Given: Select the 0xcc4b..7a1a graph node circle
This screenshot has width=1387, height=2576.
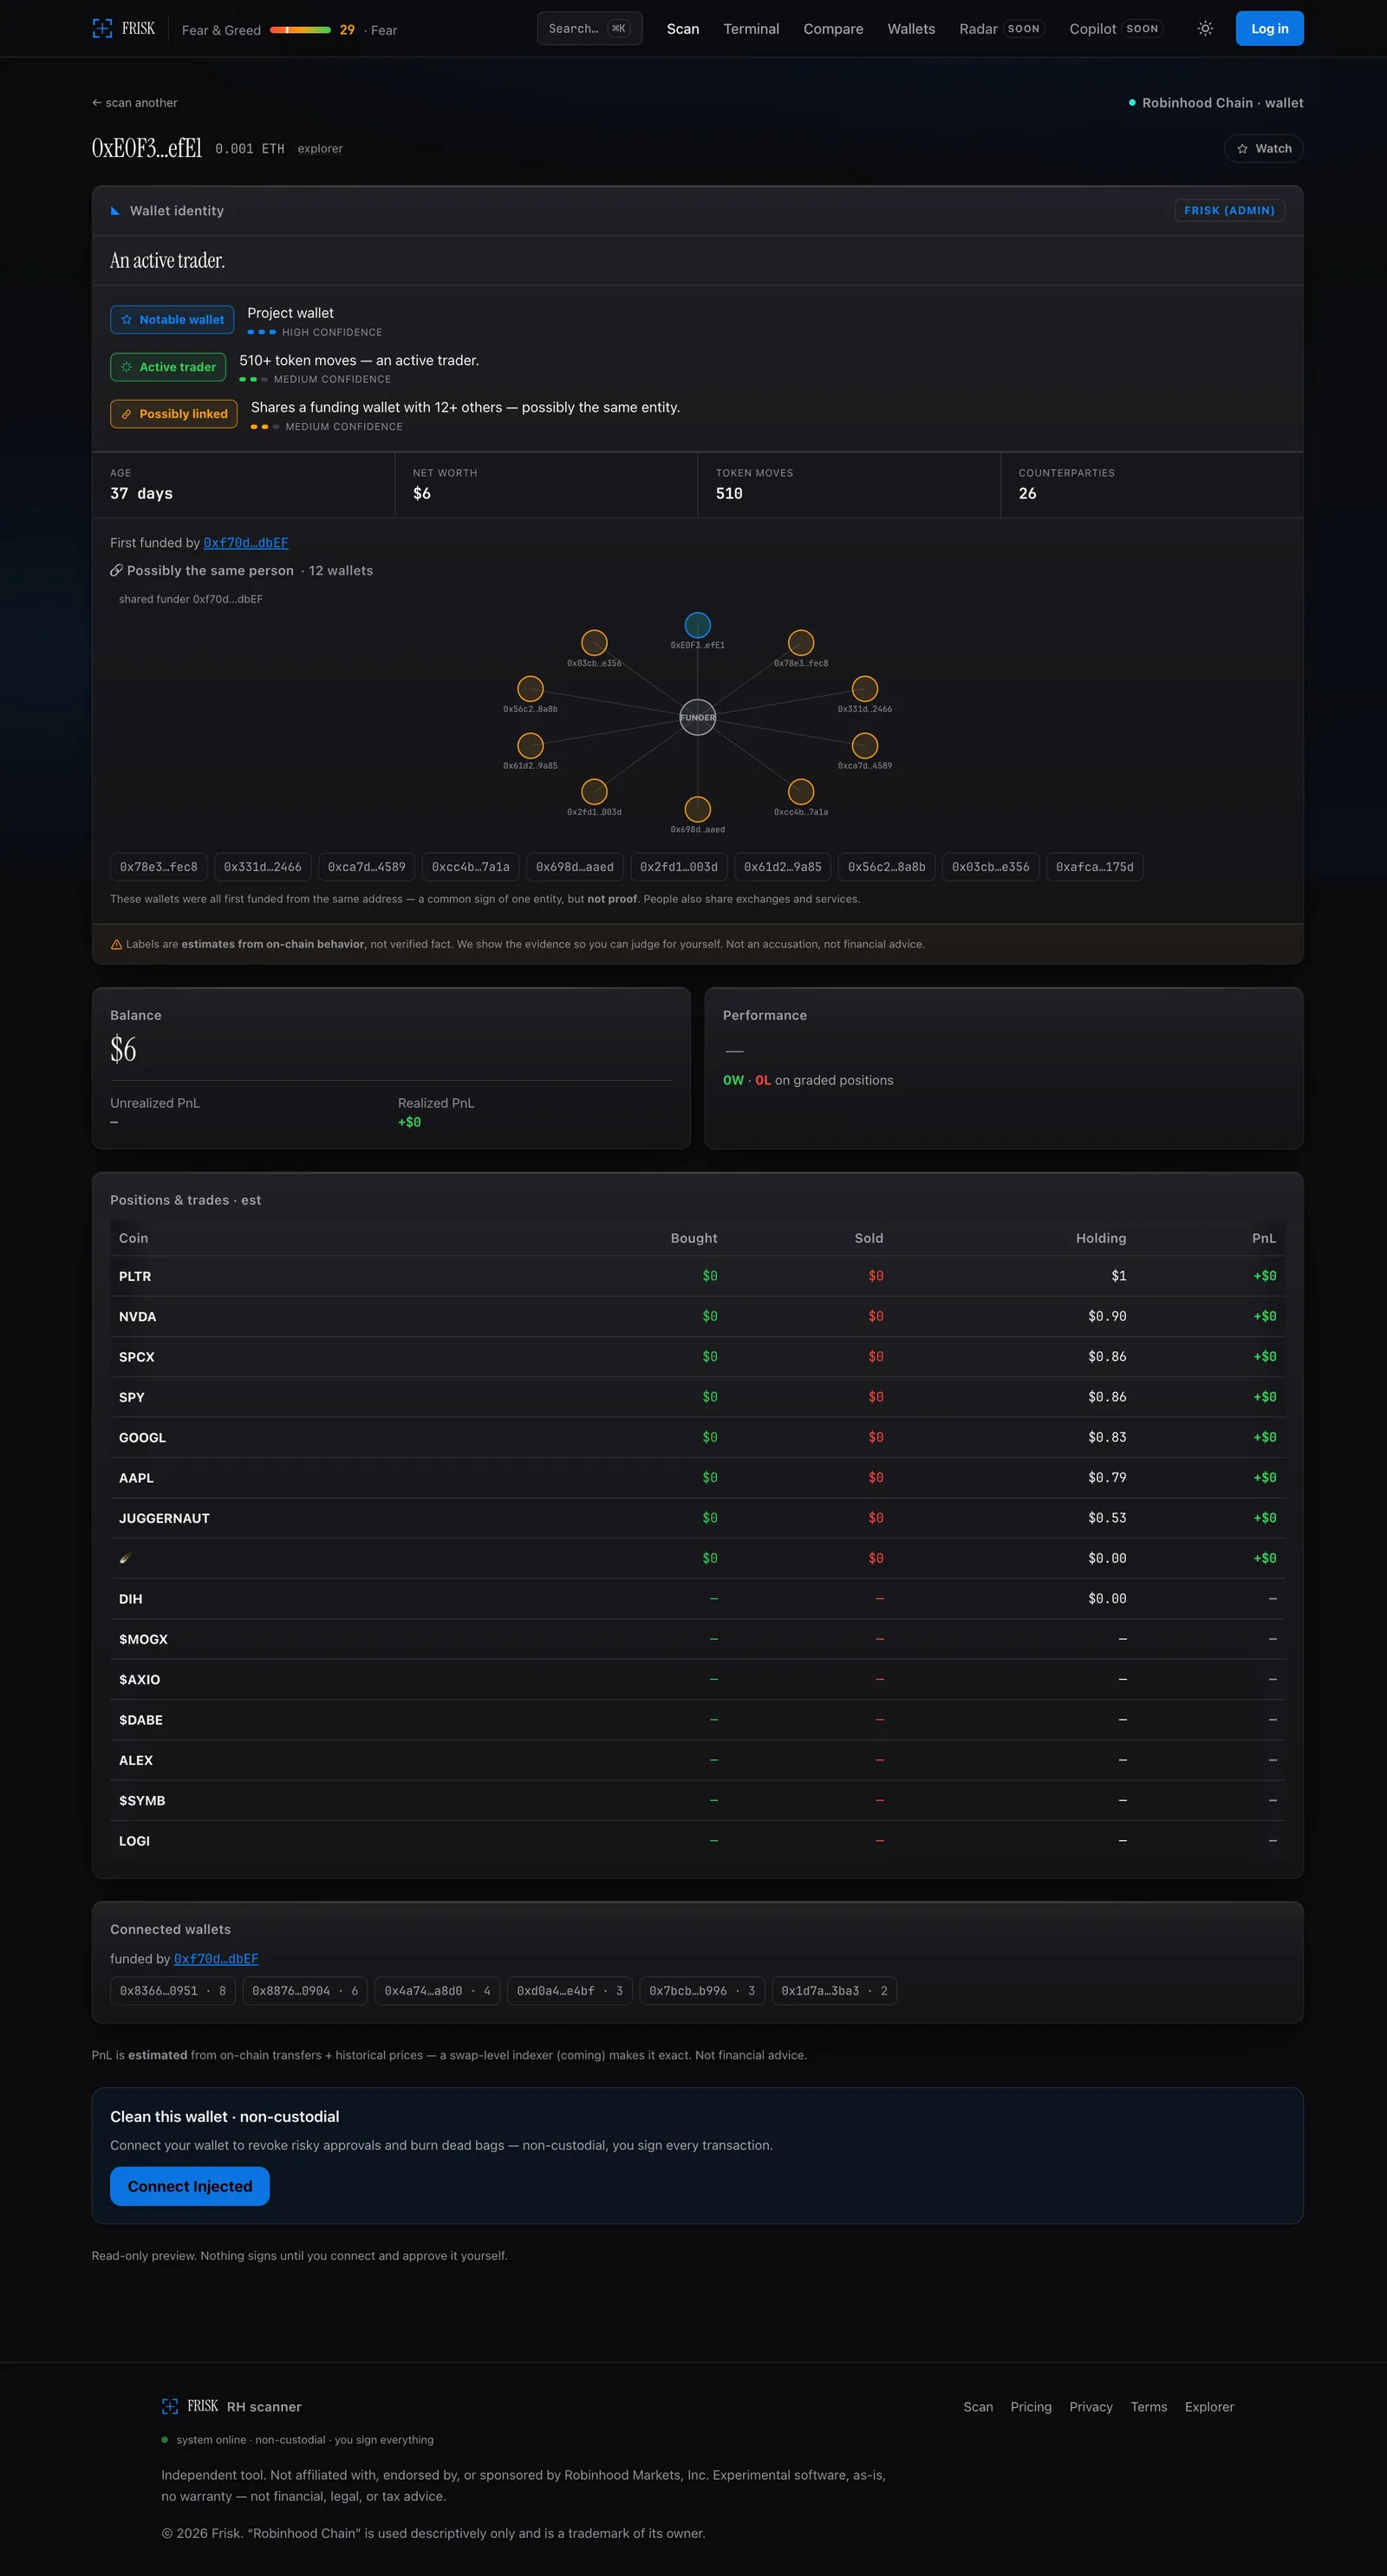Looking at the screenshot, I should tap(801, 791).
